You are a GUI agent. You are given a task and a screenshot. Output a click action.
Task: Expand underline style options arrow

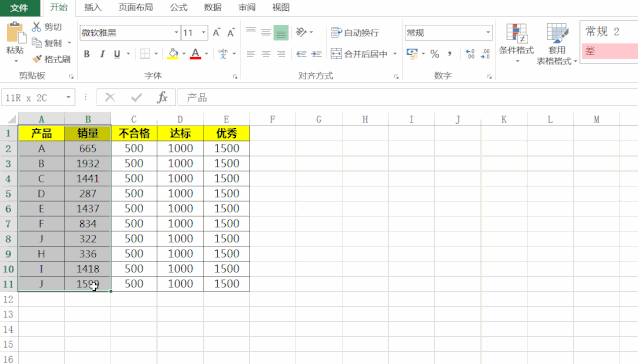tap(128, 54)
